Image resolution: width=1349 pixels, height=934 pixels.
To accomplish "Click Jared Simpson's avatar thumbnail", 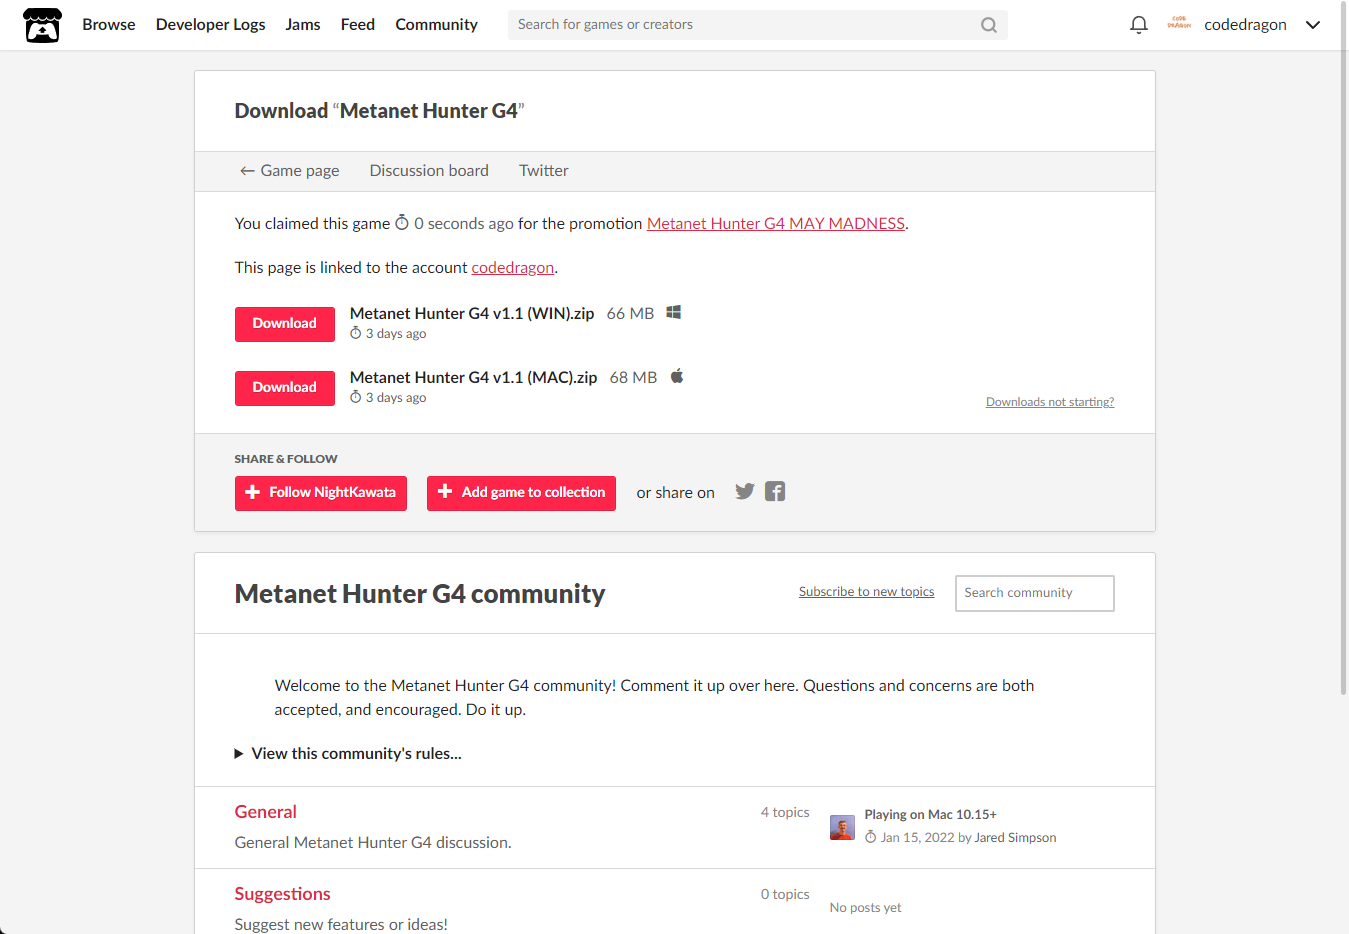I will [x=842, y=827].
